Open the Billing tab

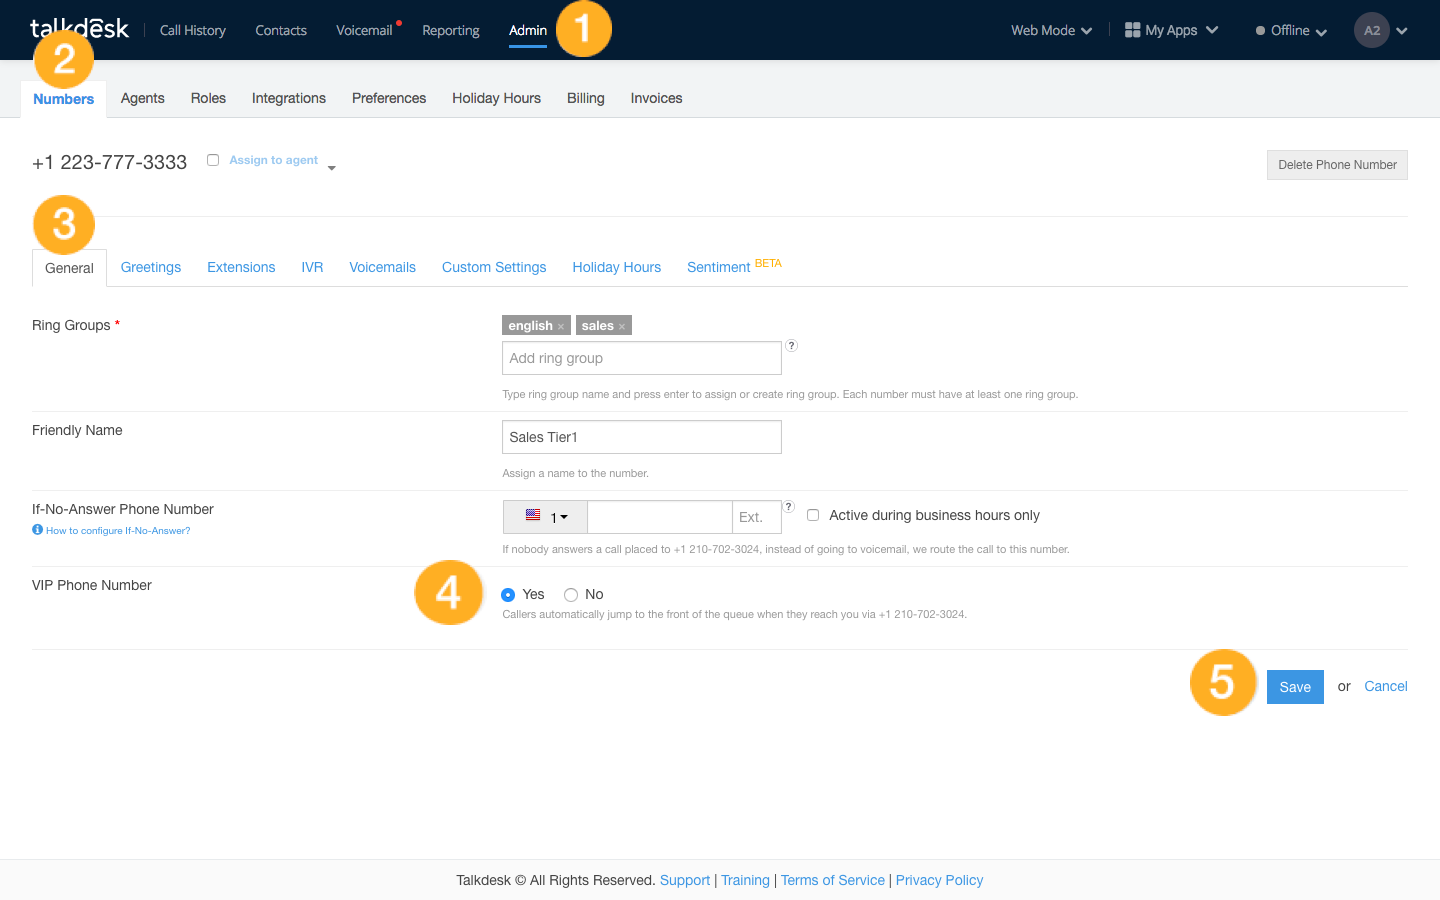pos(586,98)
